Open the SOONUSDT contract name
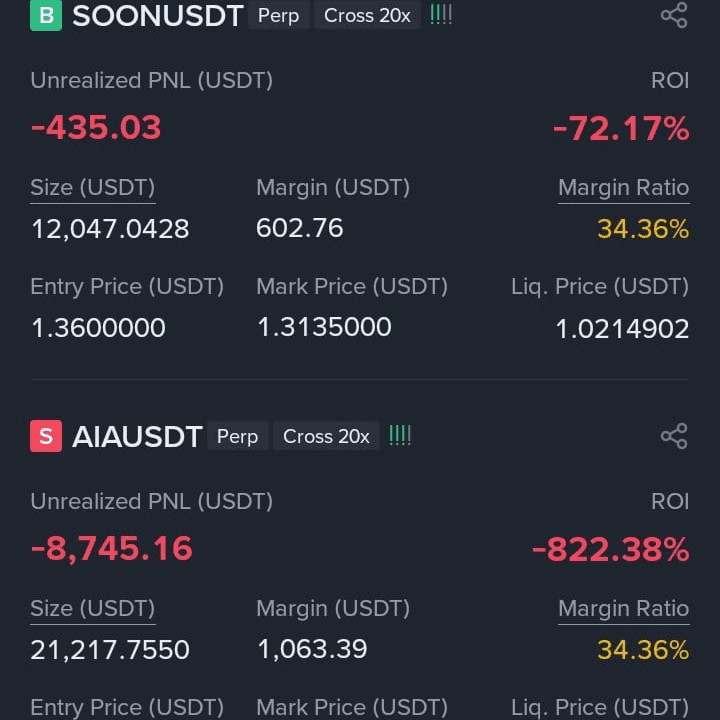The height and width of the screenshot is (720, 720). (158, 16)
